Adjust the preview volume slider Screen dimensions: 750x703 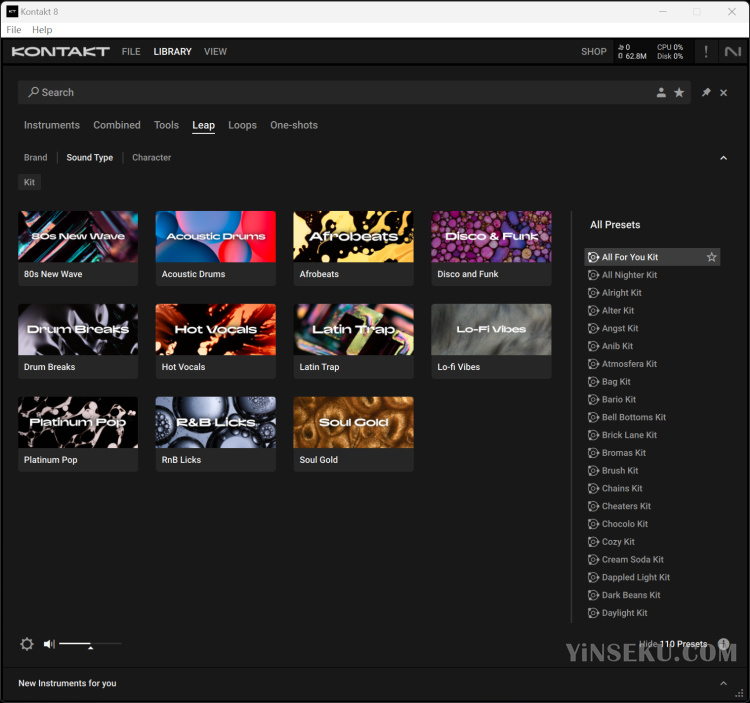pos(90,644)
